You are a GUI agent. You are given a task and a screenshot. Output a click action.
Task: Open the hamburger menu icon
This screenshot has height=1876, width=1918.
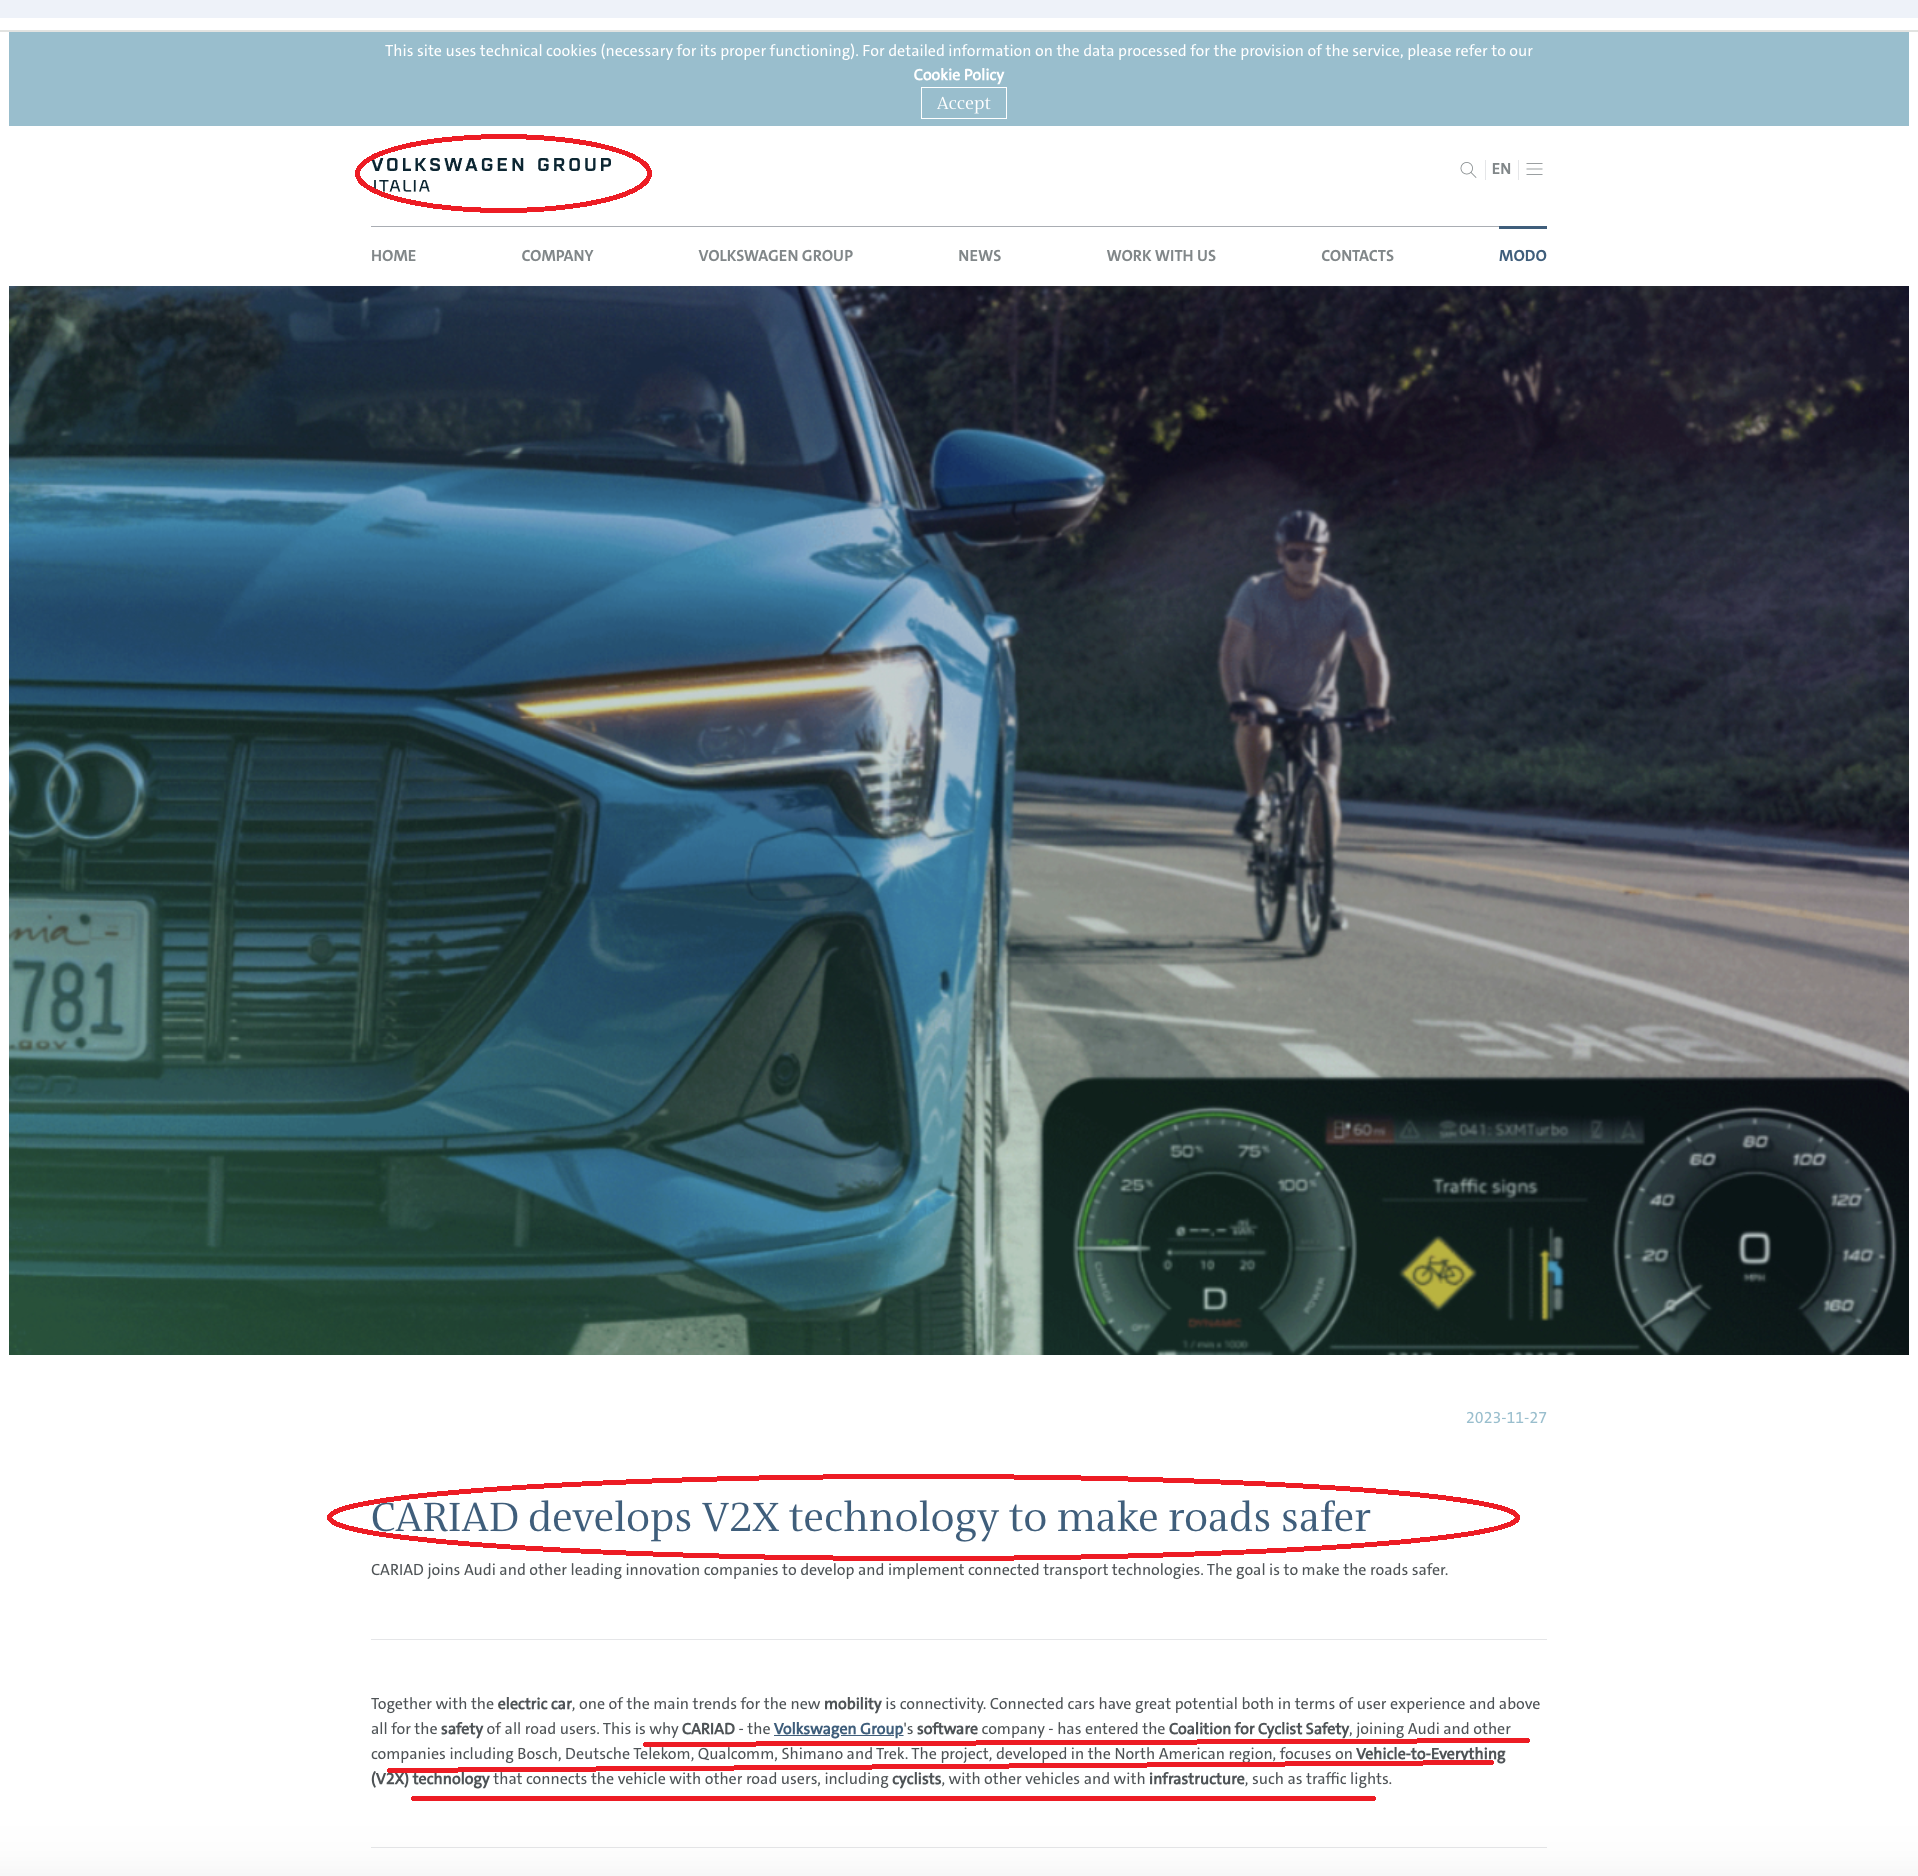(1534, 170)
